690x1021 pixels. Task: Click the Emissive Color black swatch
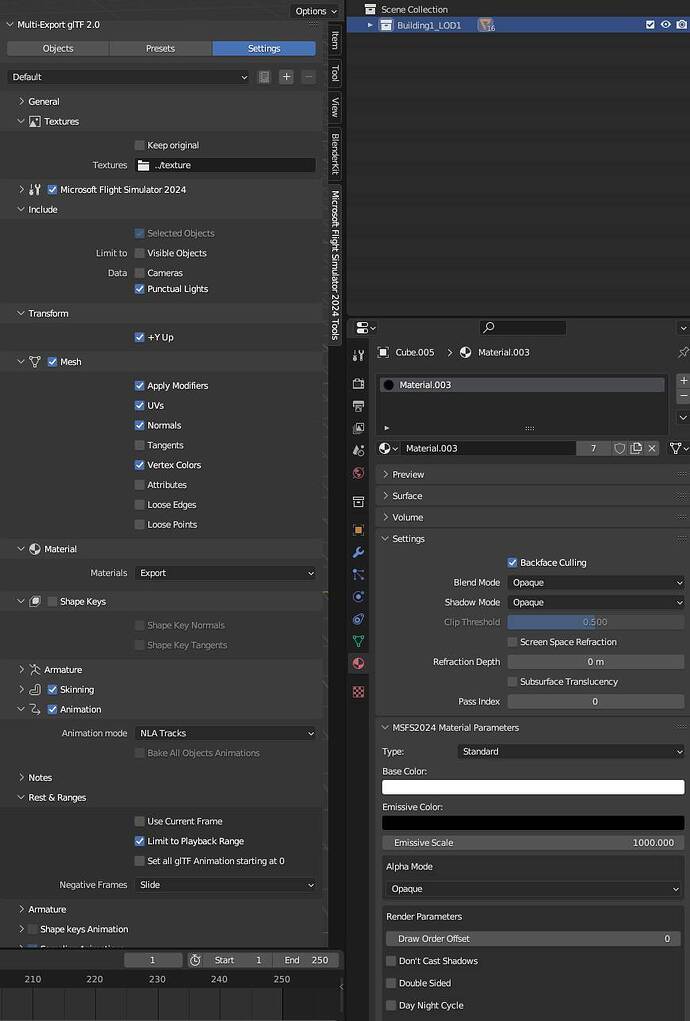[533, 822]
